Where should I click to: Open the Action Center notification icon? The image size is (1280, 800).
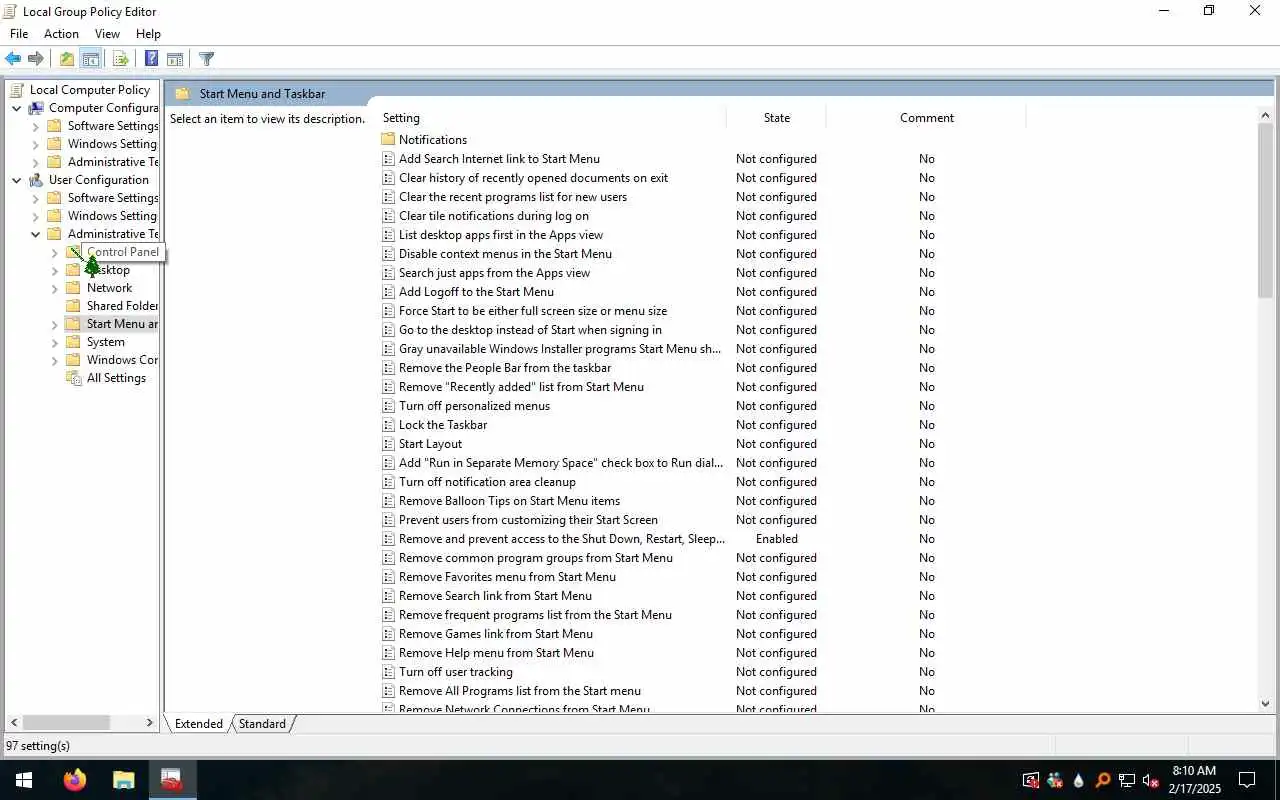pos(1248,780)
